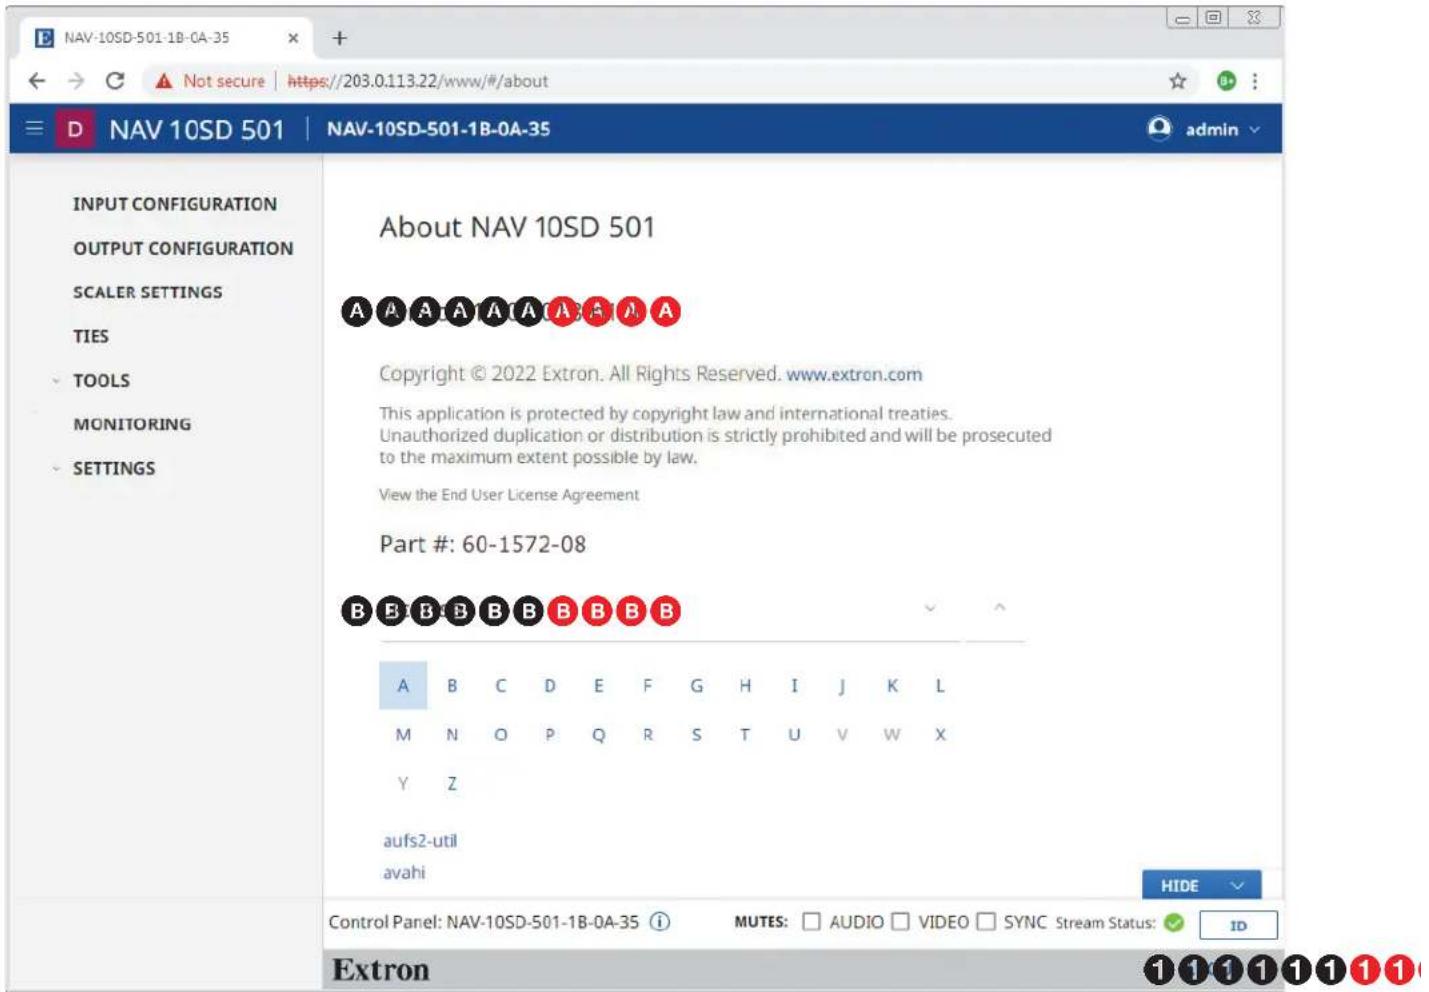Close the NAV-10SD-501 browser tab

click(293, 38)
